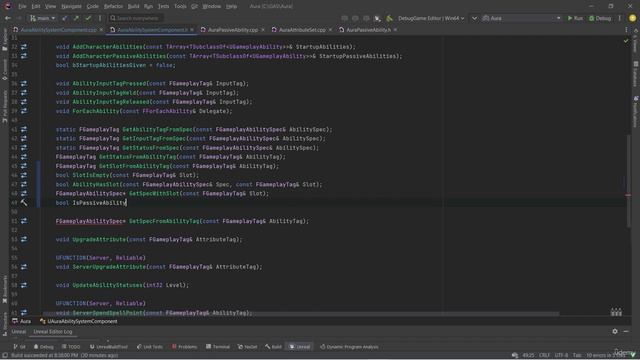This screenshot has width=640, height=360.
Task: Click the UAuraAbilitySystemComponent breadcrumb
Action: pos(78,322)
